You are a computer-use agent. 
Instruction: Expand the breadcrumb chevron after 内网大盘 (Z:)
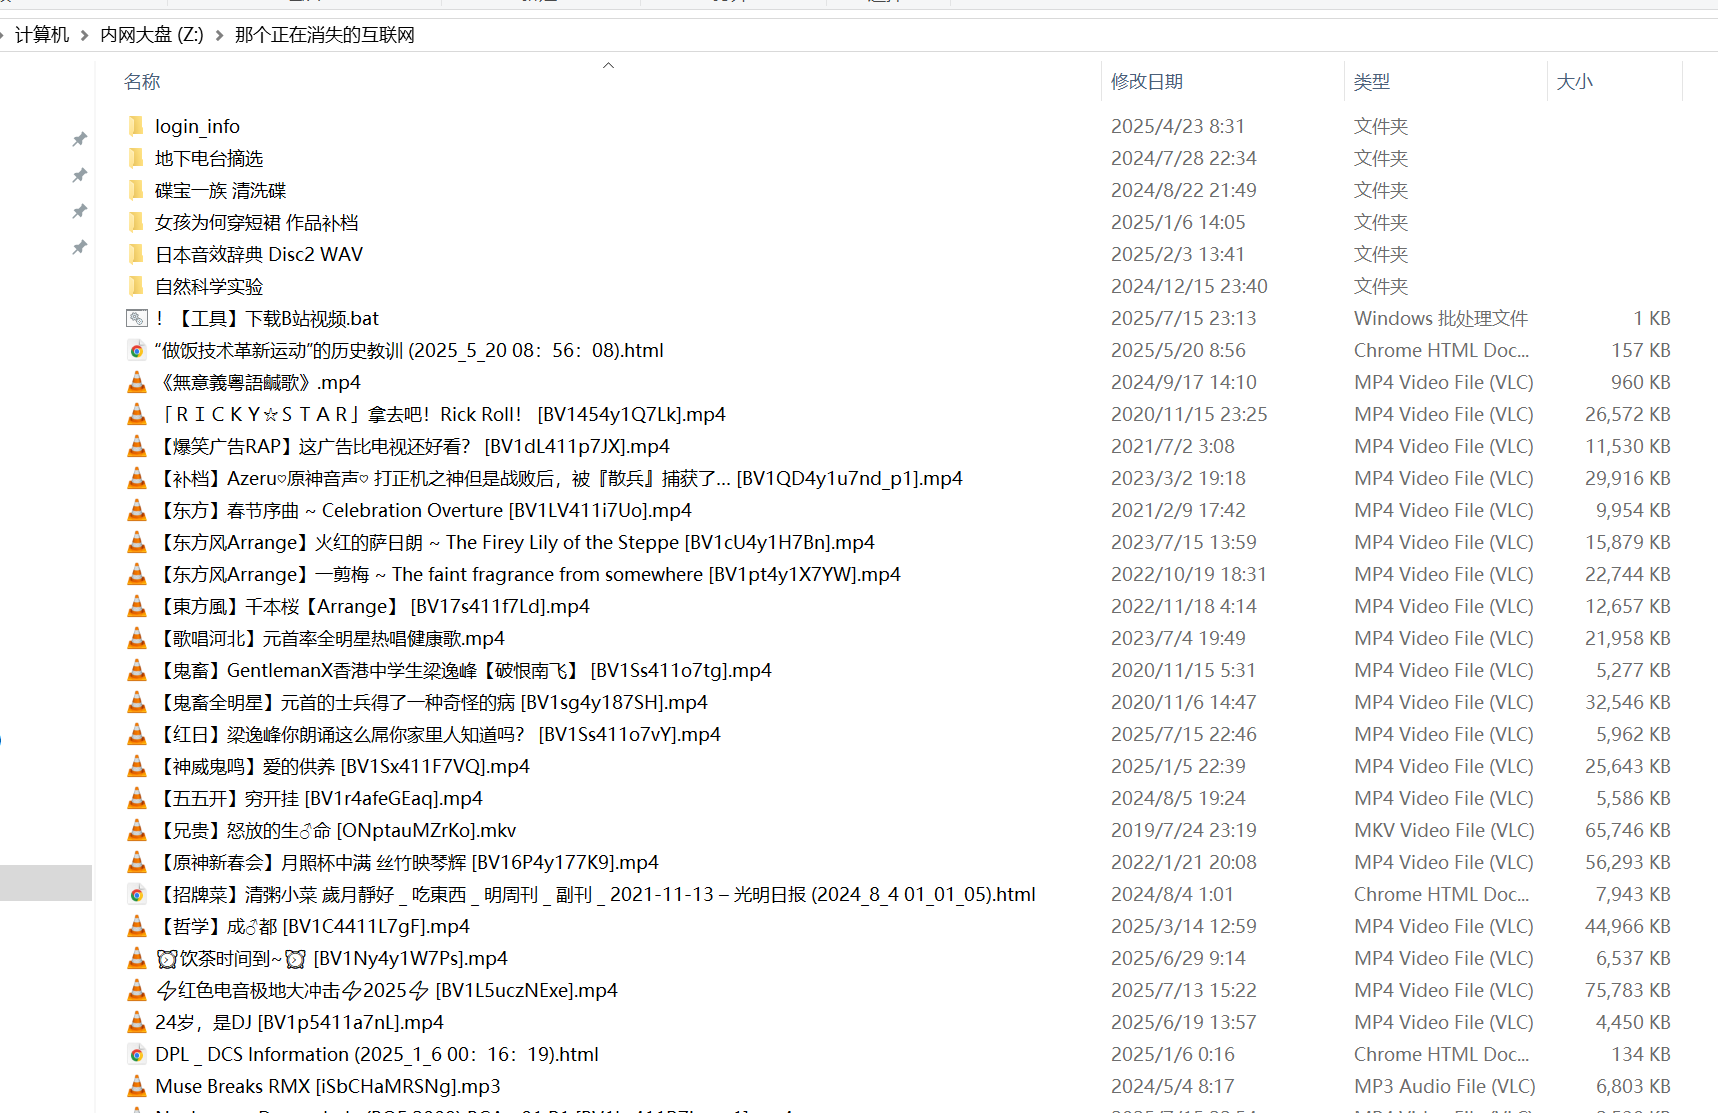point(219,35)
